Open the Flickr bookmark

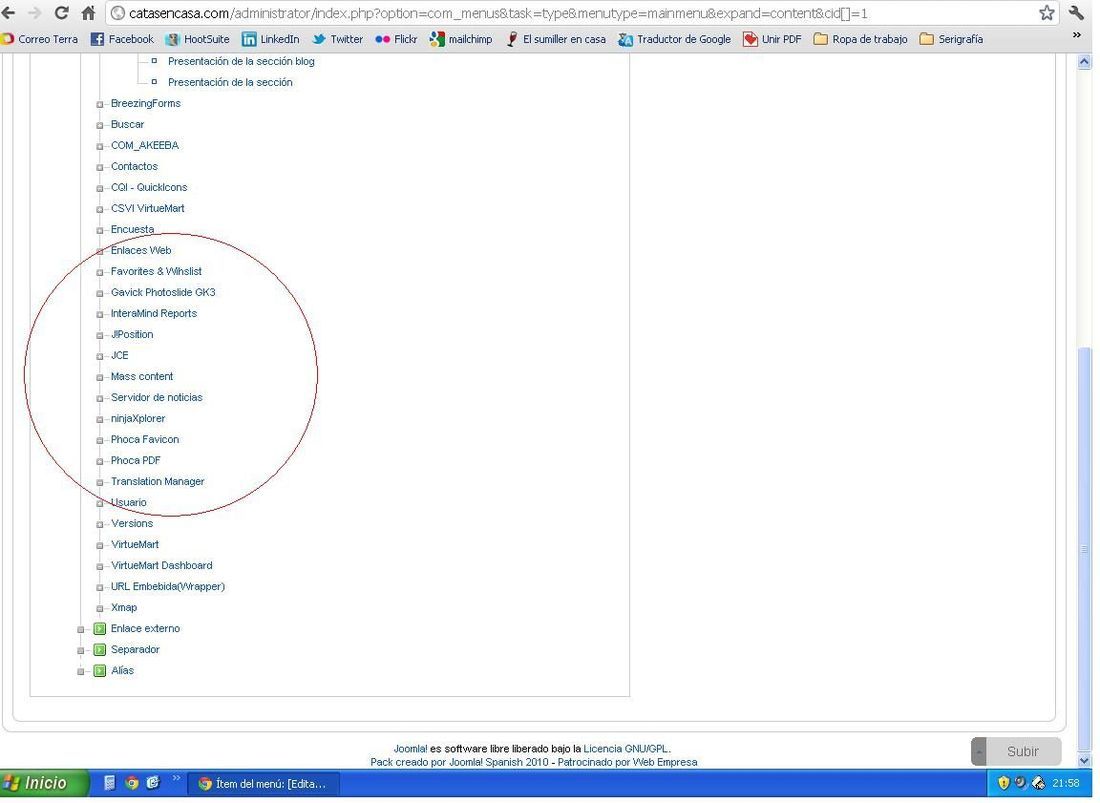396,39
